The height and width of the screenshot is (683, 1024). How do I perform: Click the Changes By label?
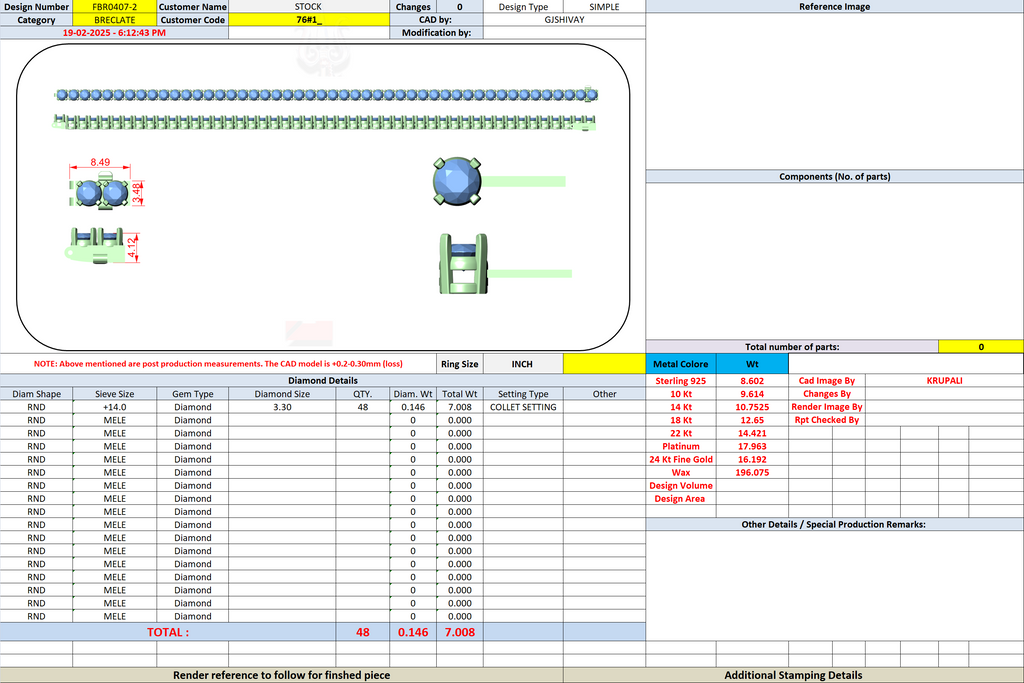pos(827,394)
